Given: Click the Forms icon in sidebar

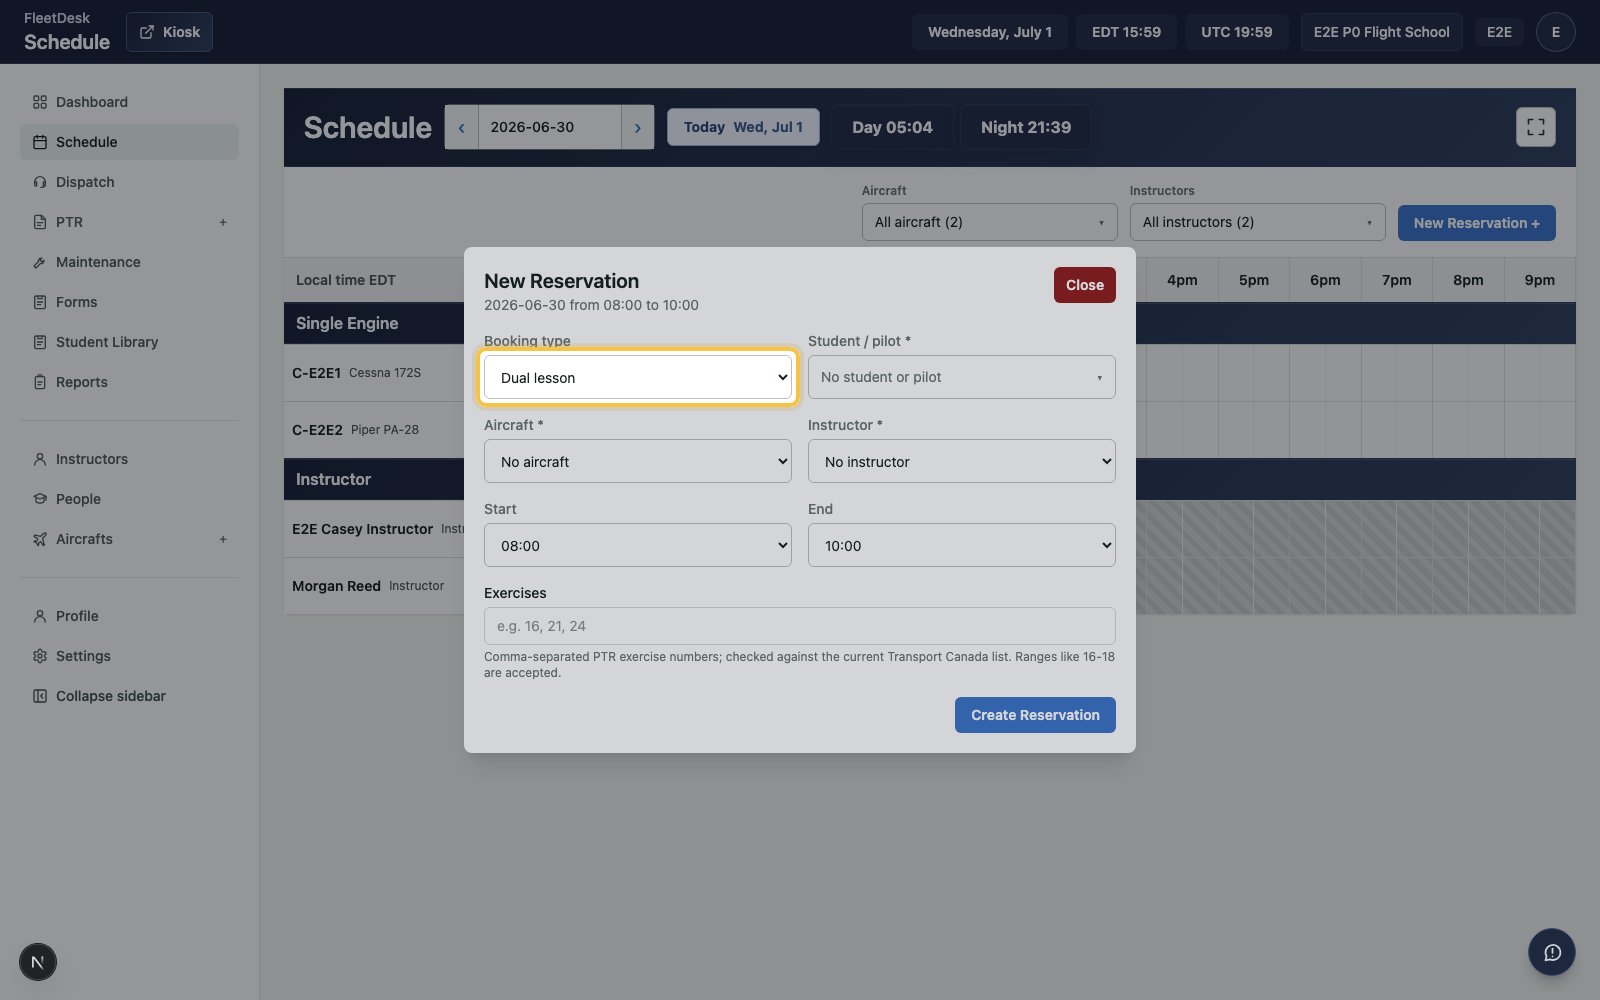Looking at the screenshot, I should pos(40,302).
